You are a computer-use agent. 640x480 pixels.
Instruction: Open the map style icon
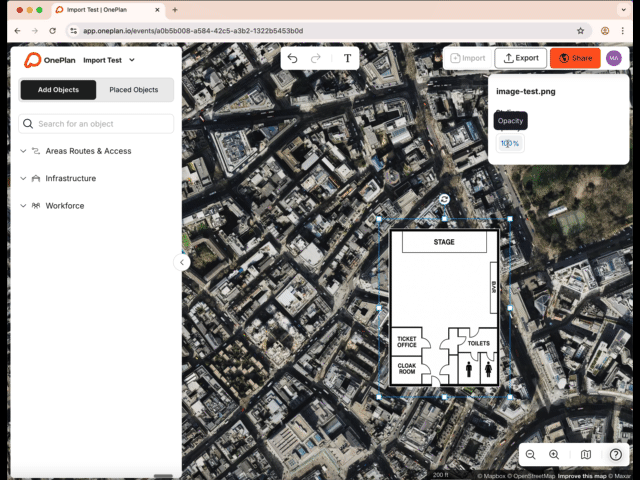(586, 455)
